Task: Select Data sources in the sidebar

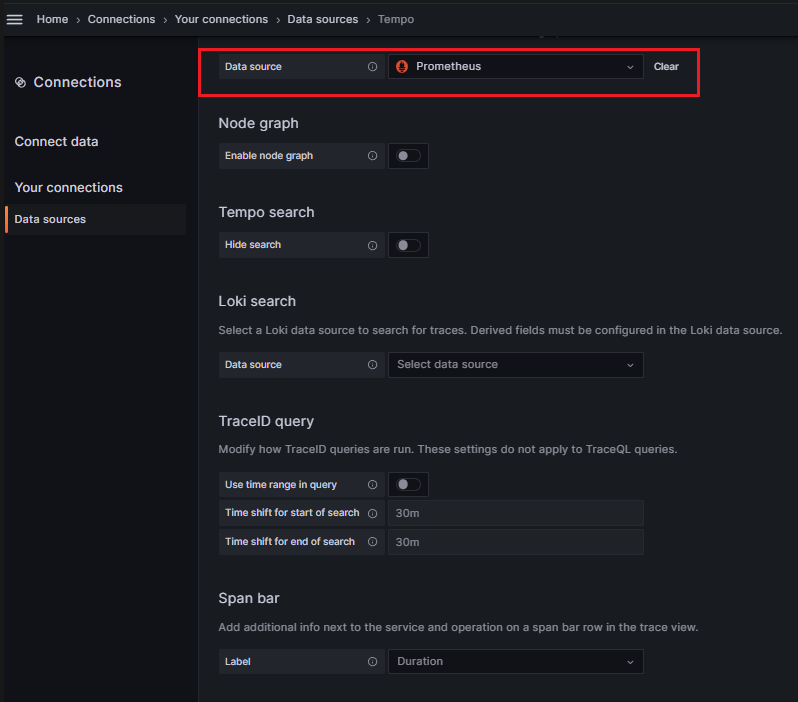Action: (50, 219)
